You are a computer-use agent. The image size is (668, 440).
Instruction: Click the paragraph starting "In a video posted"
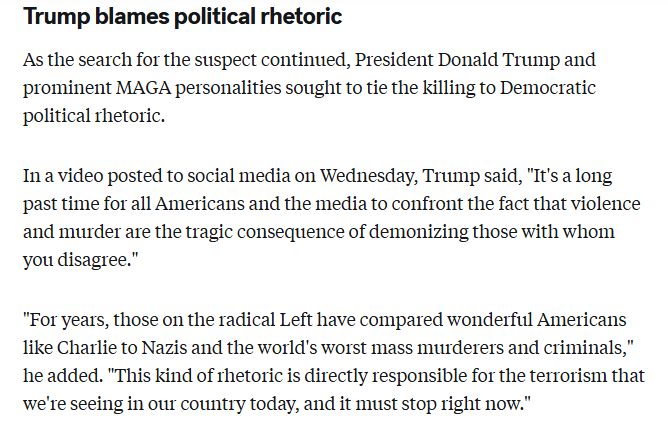(x=331, y=218)
